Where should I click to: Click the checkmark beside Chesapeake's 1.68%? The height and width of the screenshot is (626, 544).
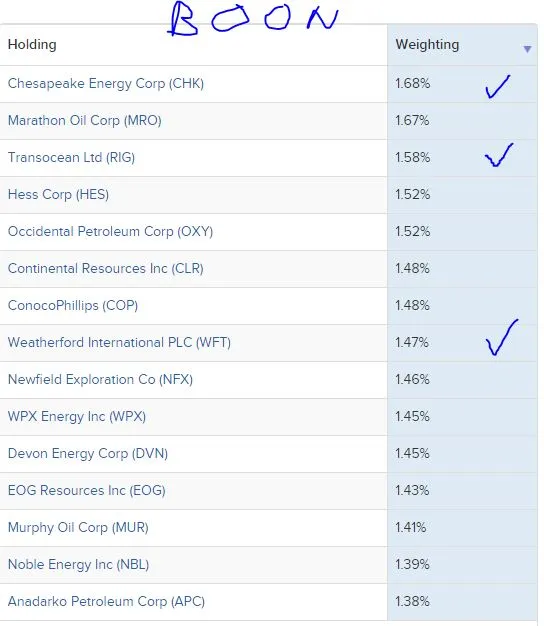498,87
